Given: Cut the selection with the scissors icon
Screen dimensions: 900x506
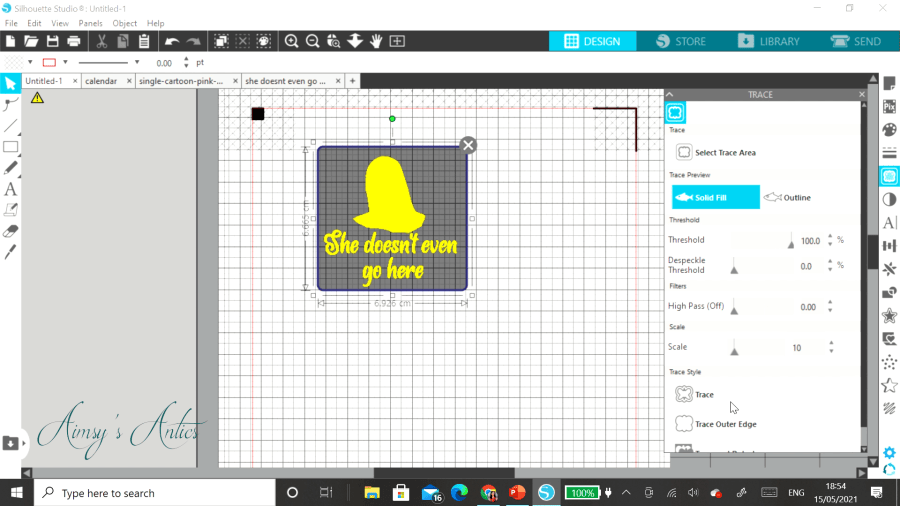Looking at the screenshot, I should [x=102, y=41].
